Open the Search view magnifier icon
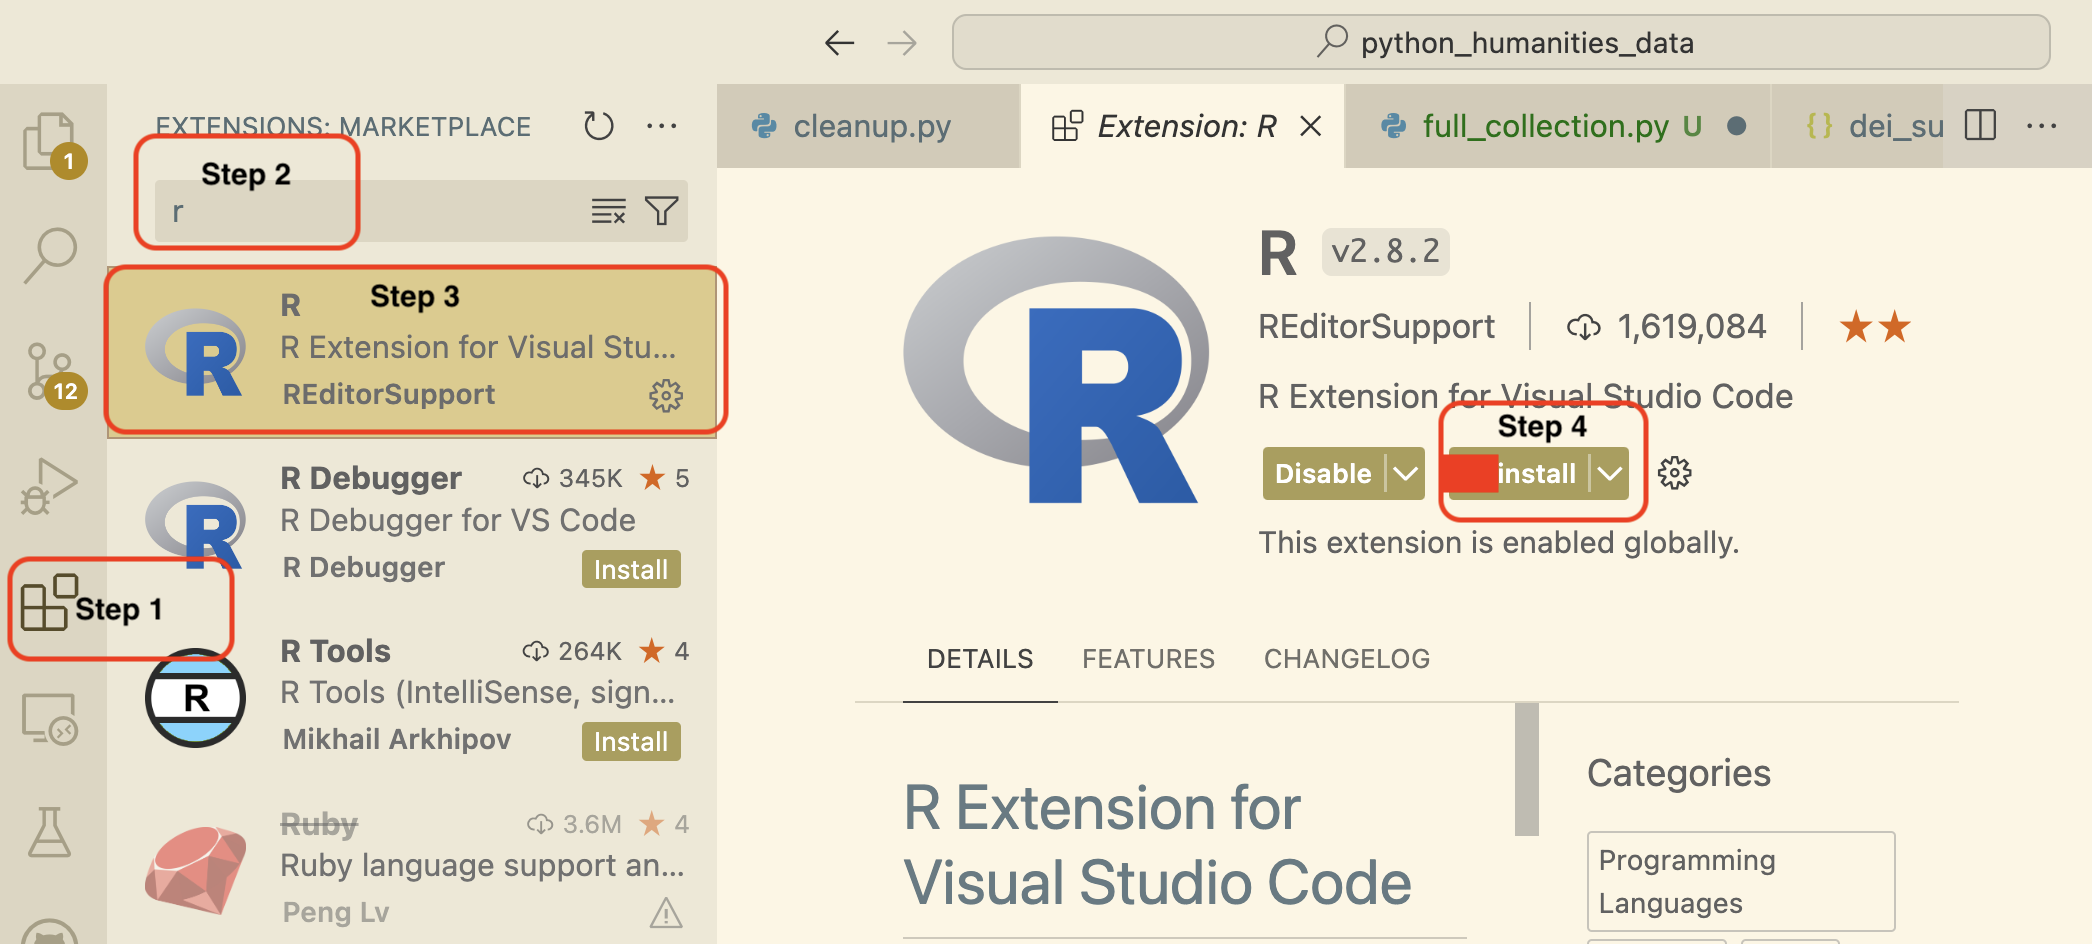This screenshot has width=2092, height=944. (50, 256)
